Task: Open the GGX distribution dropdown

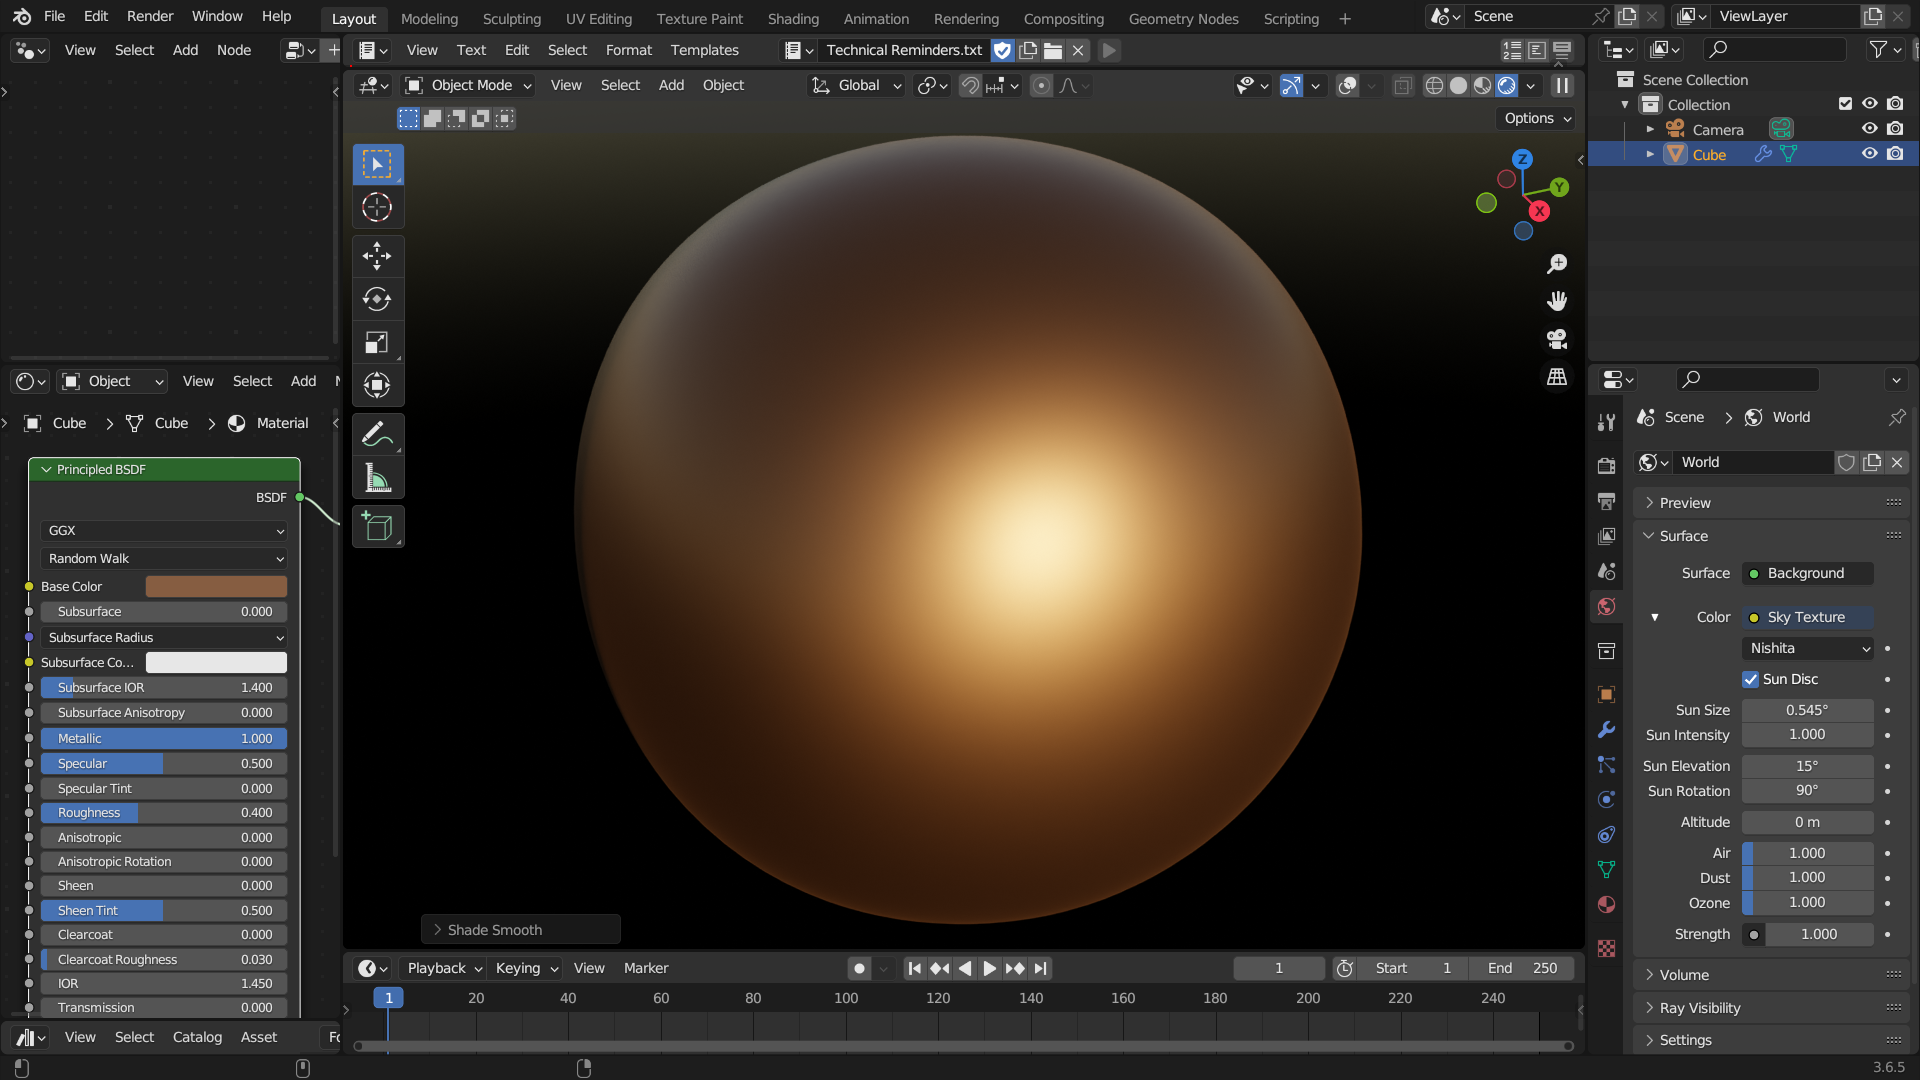Action: point(164,531)
